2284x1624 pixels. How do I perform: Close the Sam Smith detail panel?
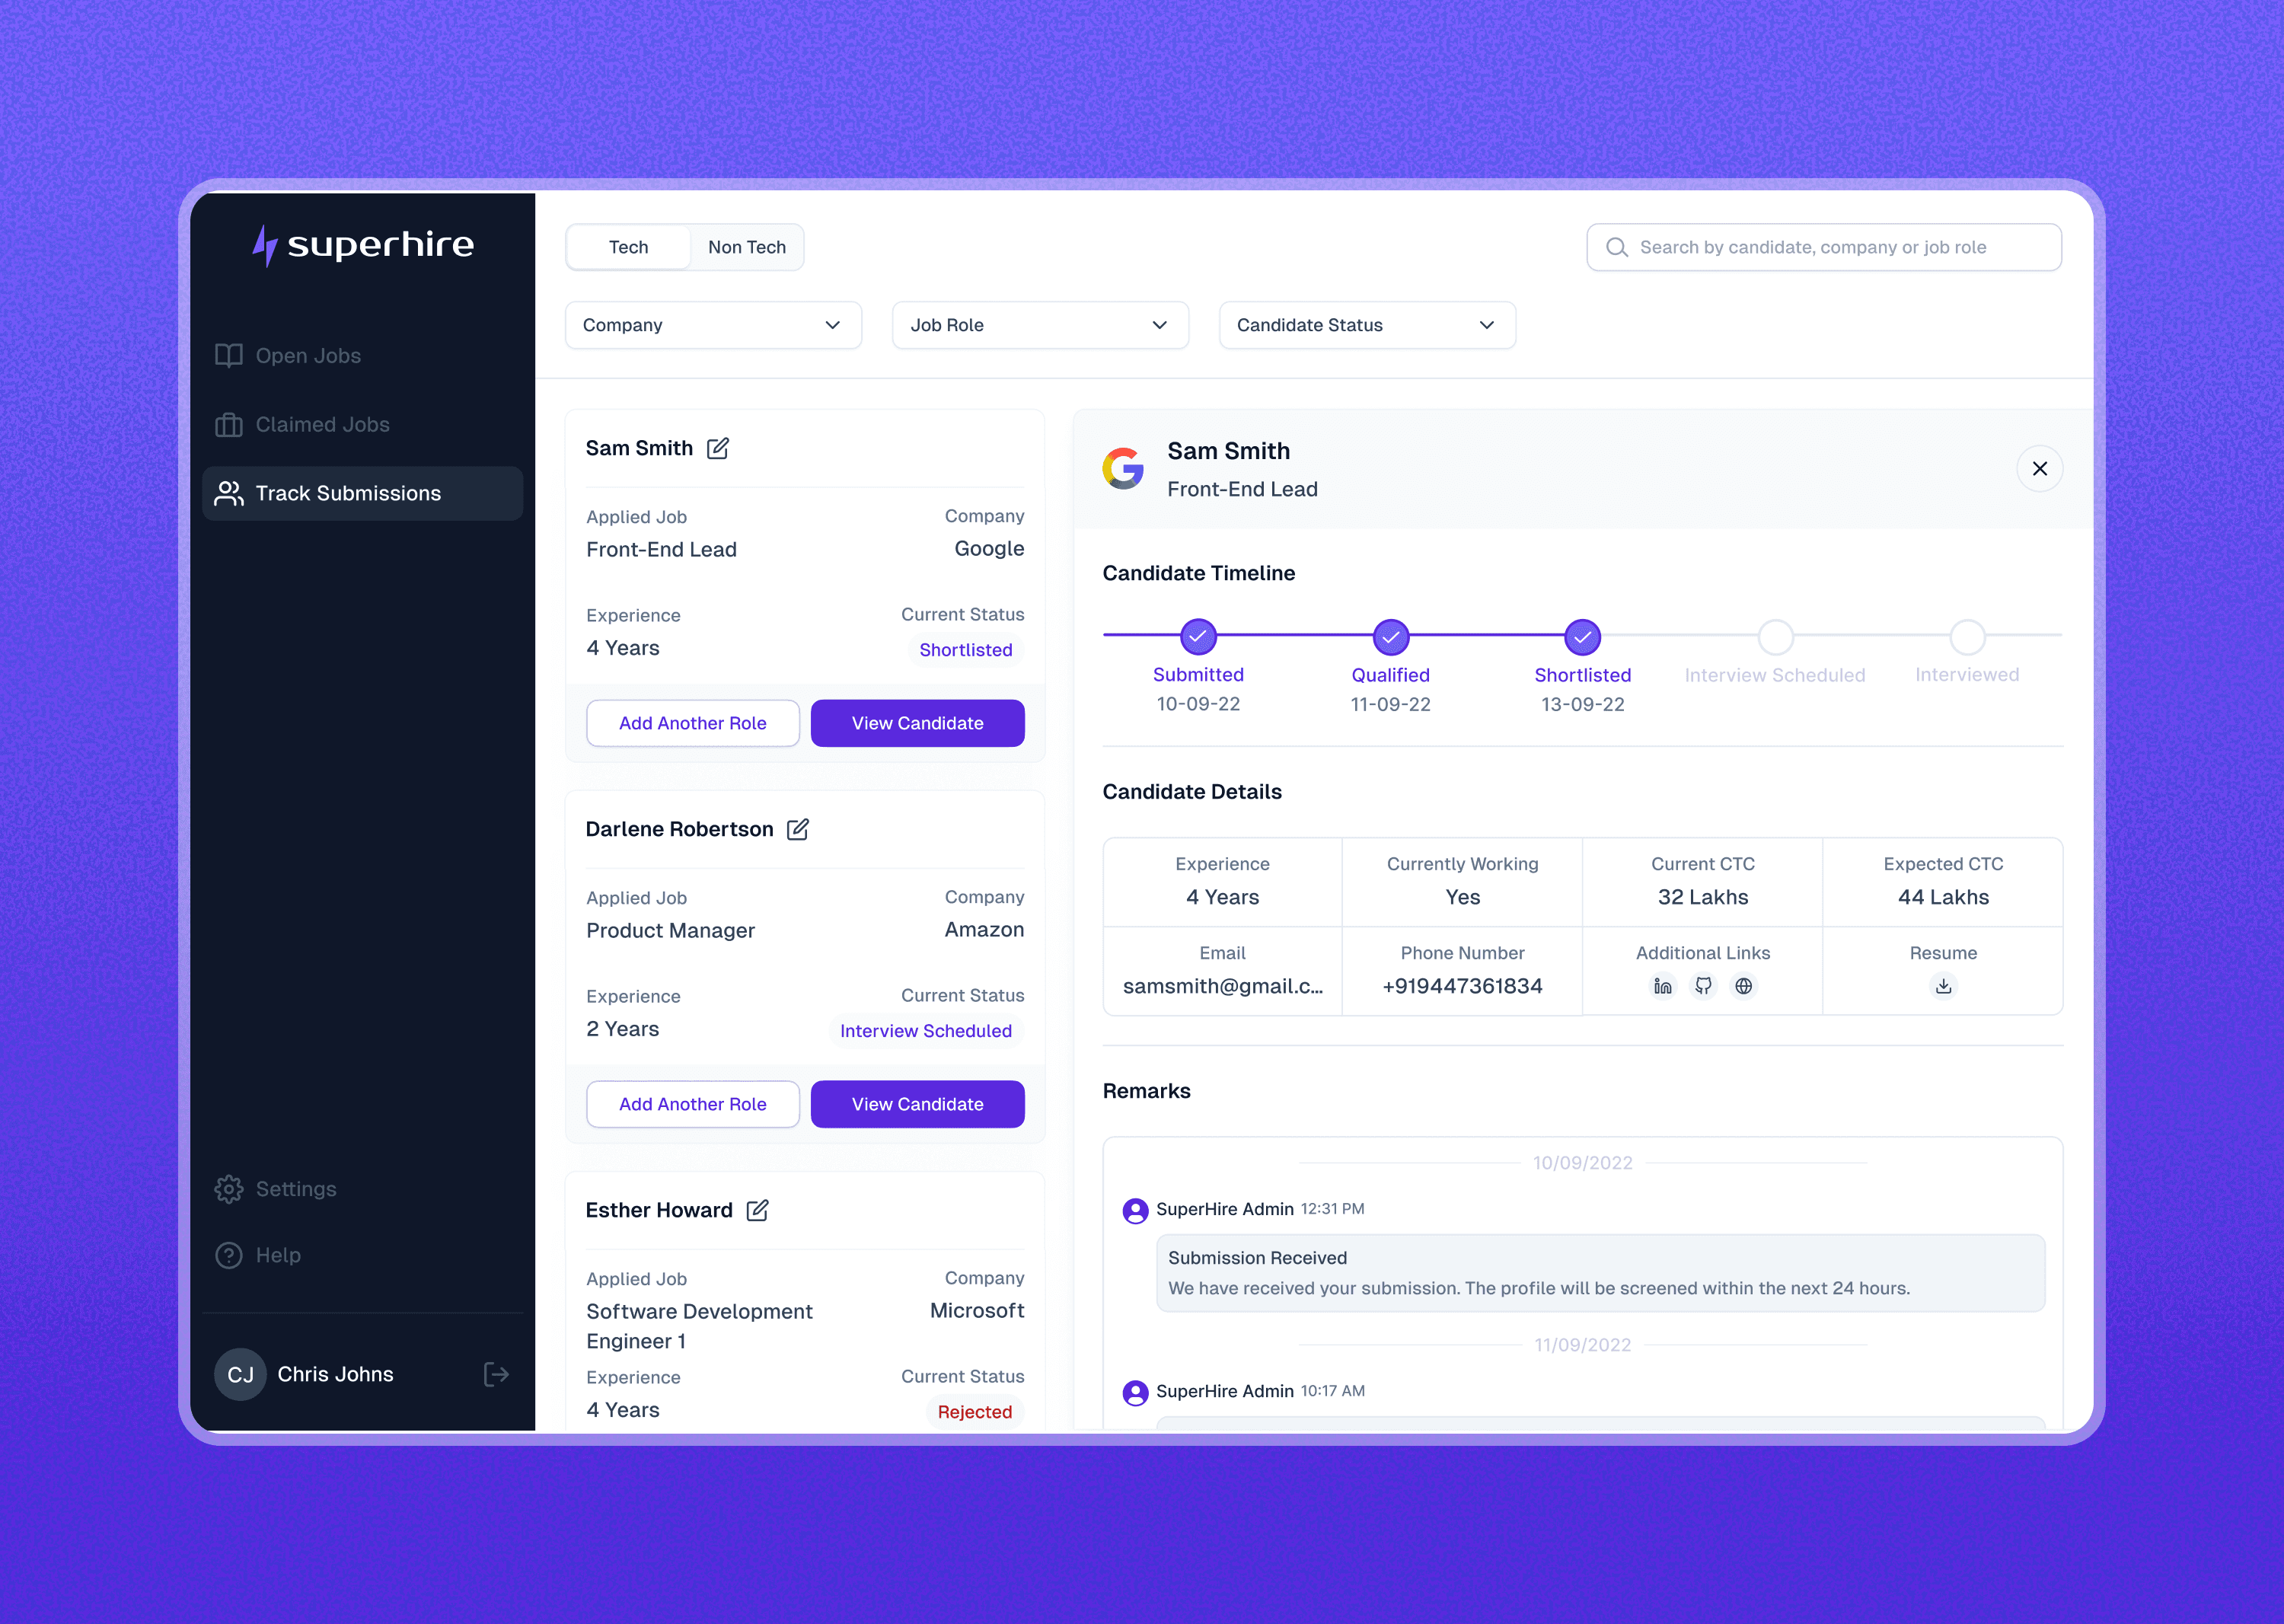(2039, 468)
